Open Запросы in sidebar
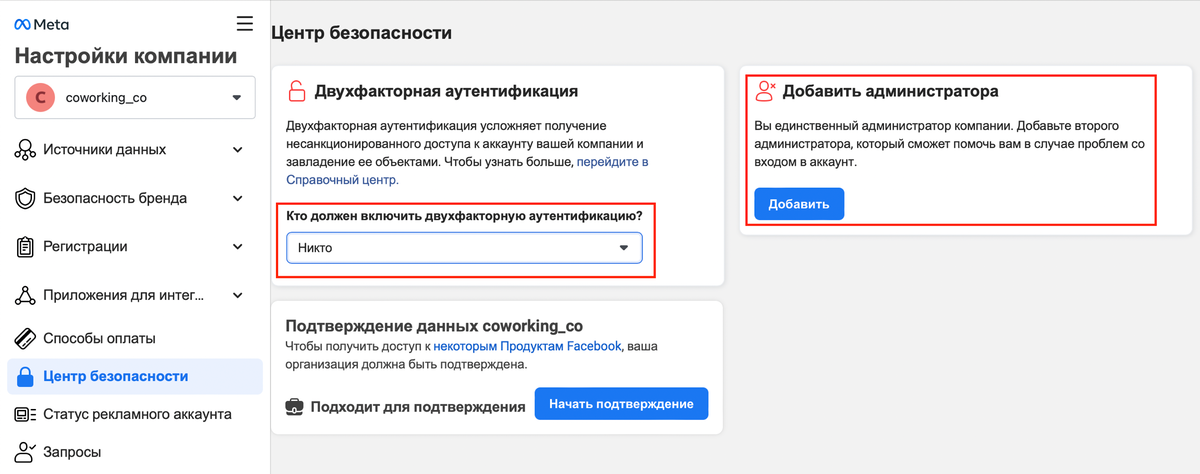The height and width of the screenshot is (474, 1200). point(134,452)
